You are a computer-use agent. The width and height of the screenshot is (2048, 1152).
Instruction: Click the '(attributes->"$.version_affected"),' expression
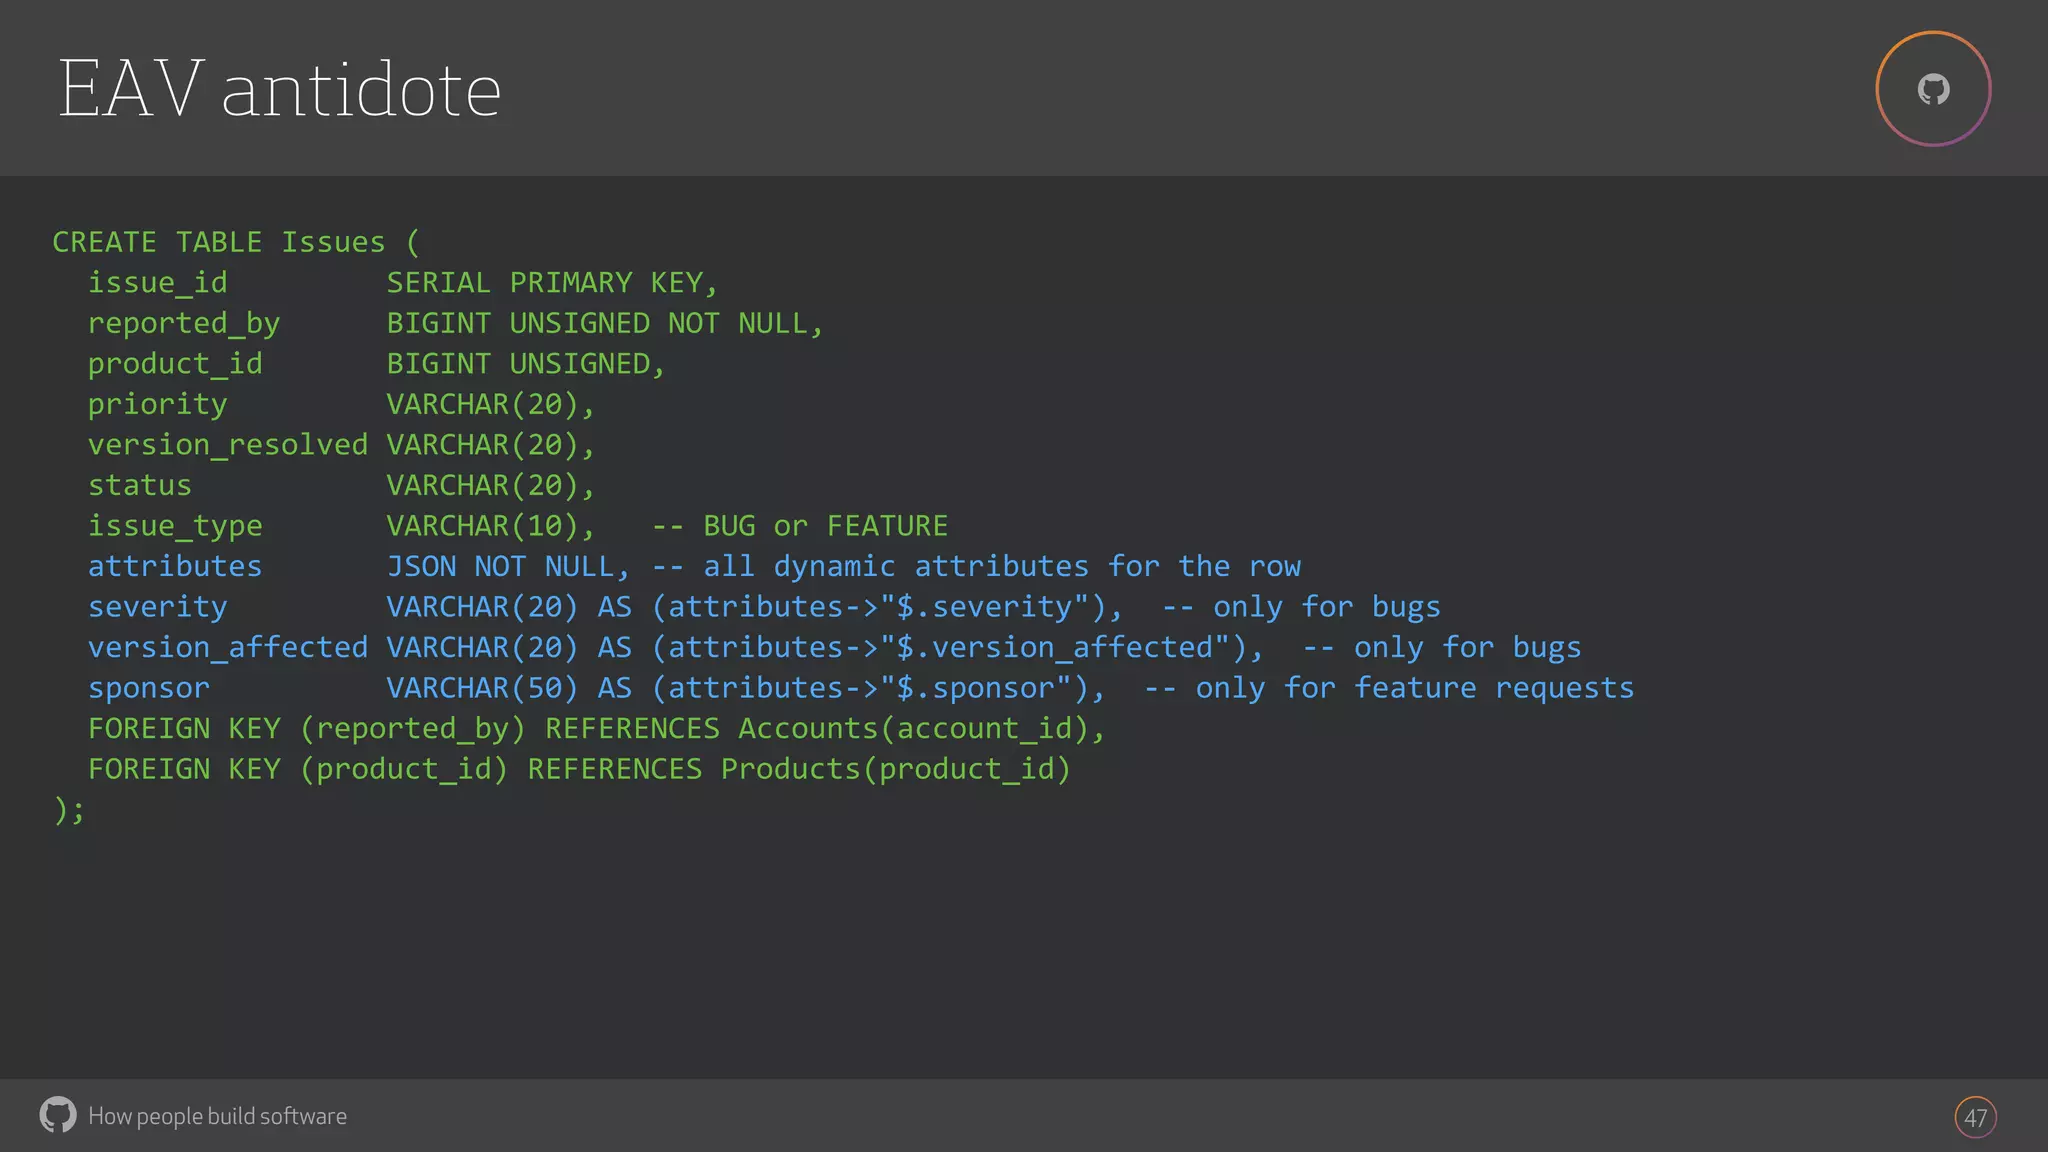point(958,648)
